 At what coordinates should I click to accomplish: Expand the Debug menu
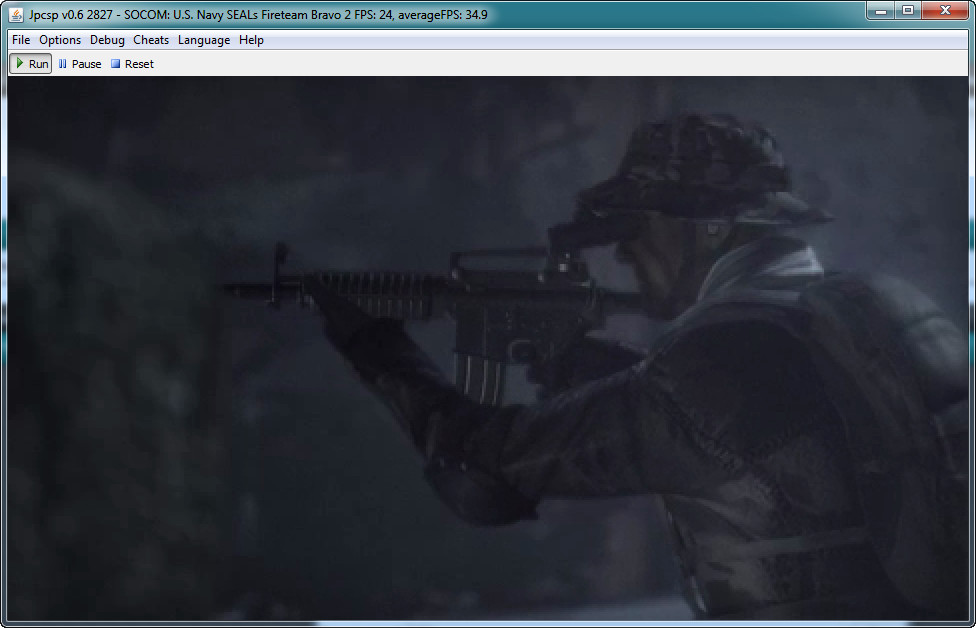(107, 40)
